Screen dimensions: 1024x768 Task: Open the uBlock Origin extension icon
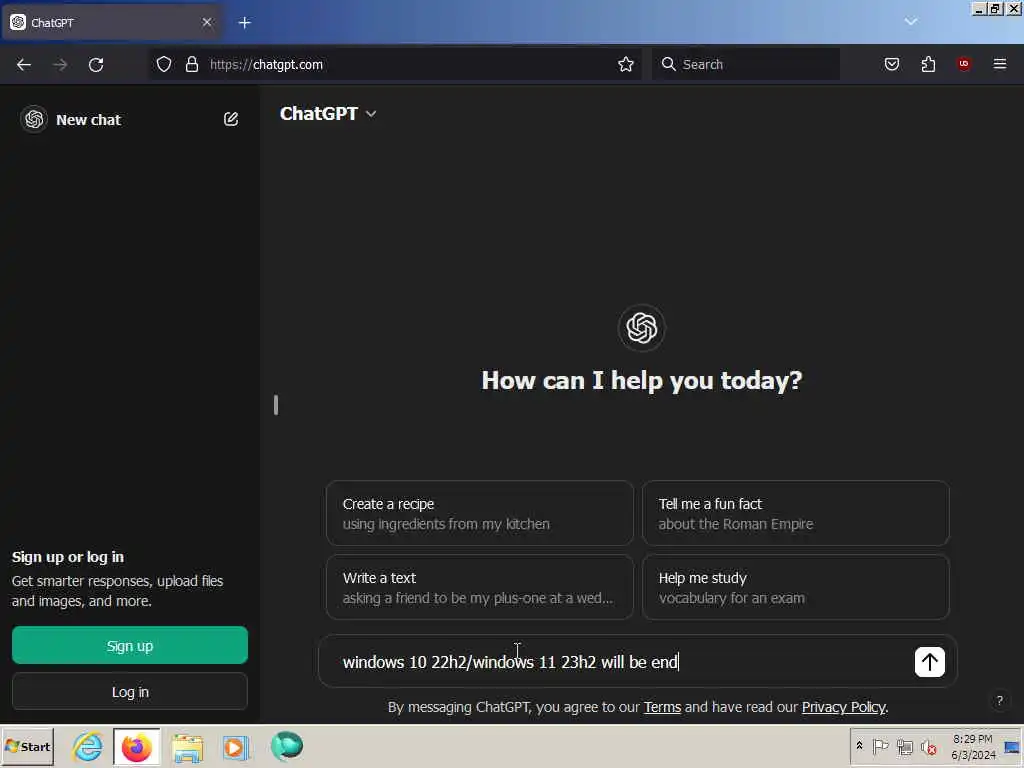coord(964,63)
